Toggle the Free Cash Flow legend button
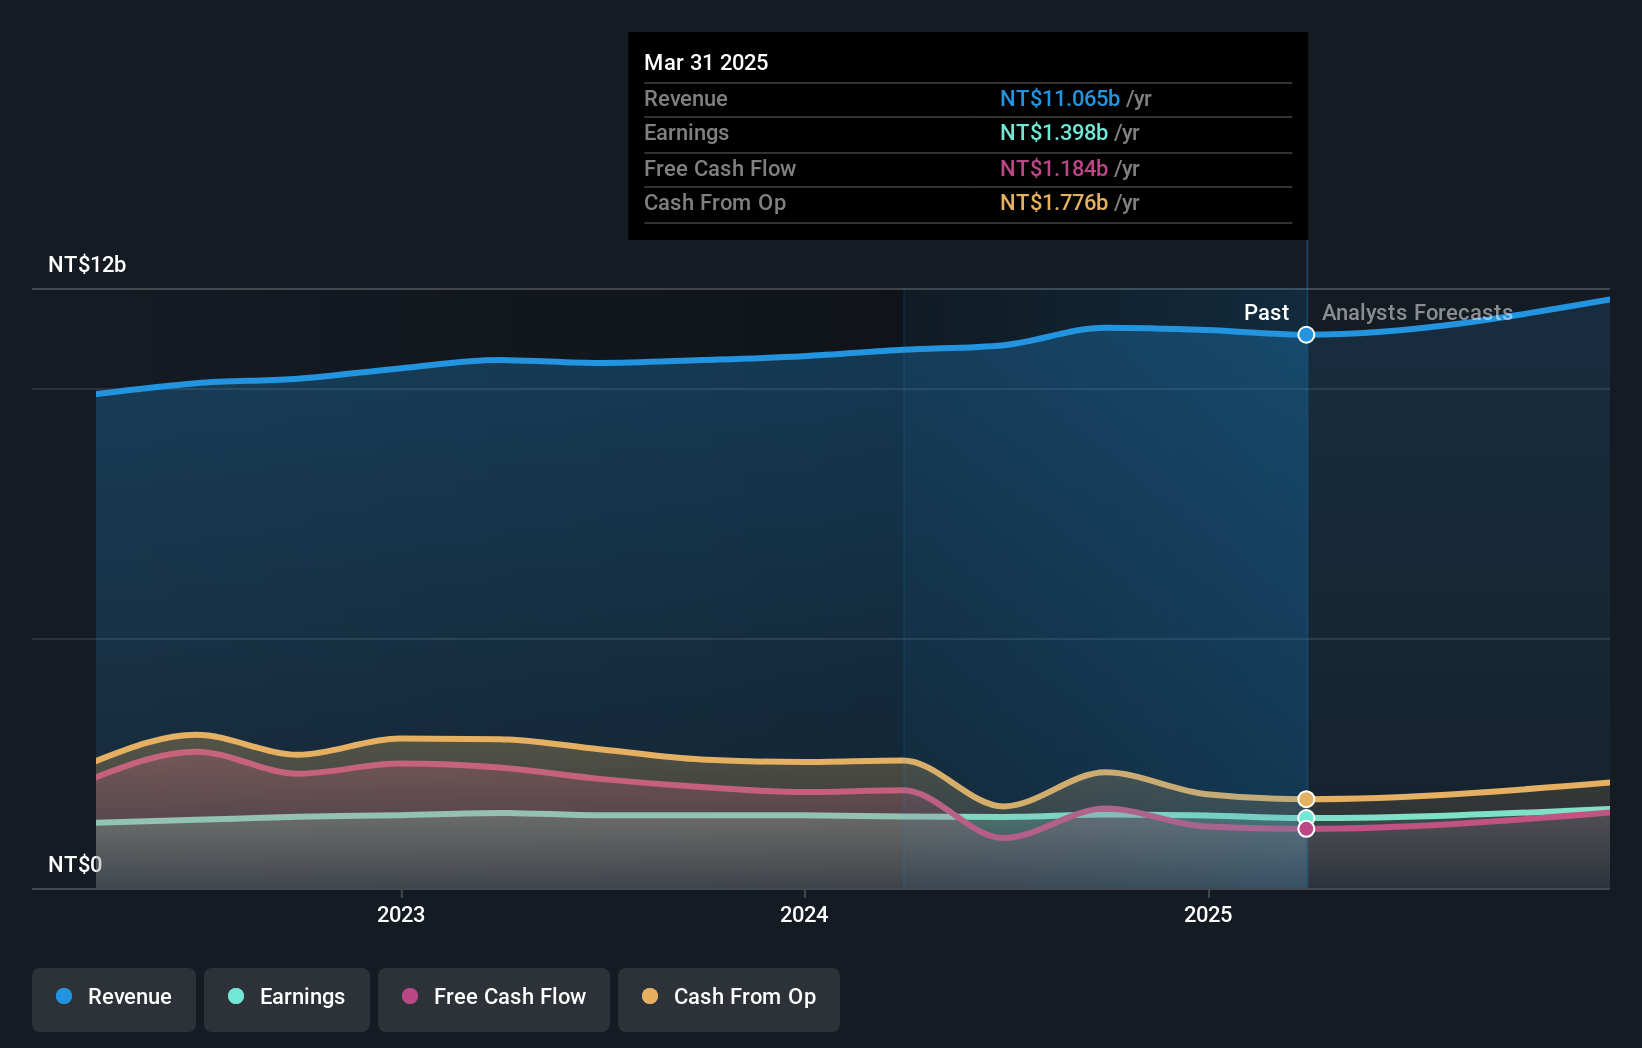The height and width of the screenshot is (1048, 1642). 494,999
